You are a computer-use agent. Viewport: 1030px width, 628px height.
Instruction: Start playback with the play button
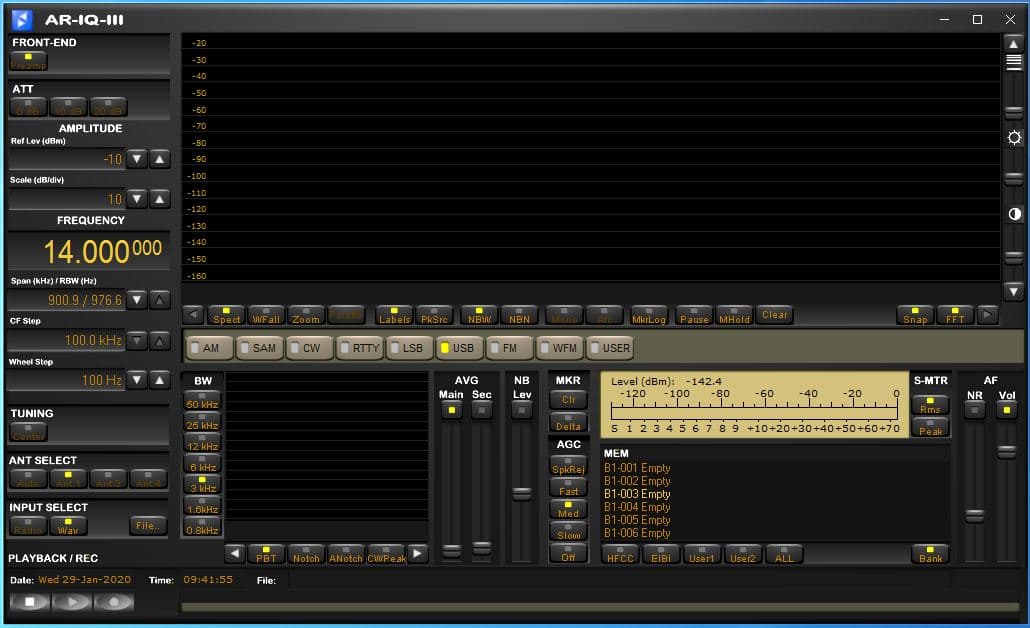[72, 602]
